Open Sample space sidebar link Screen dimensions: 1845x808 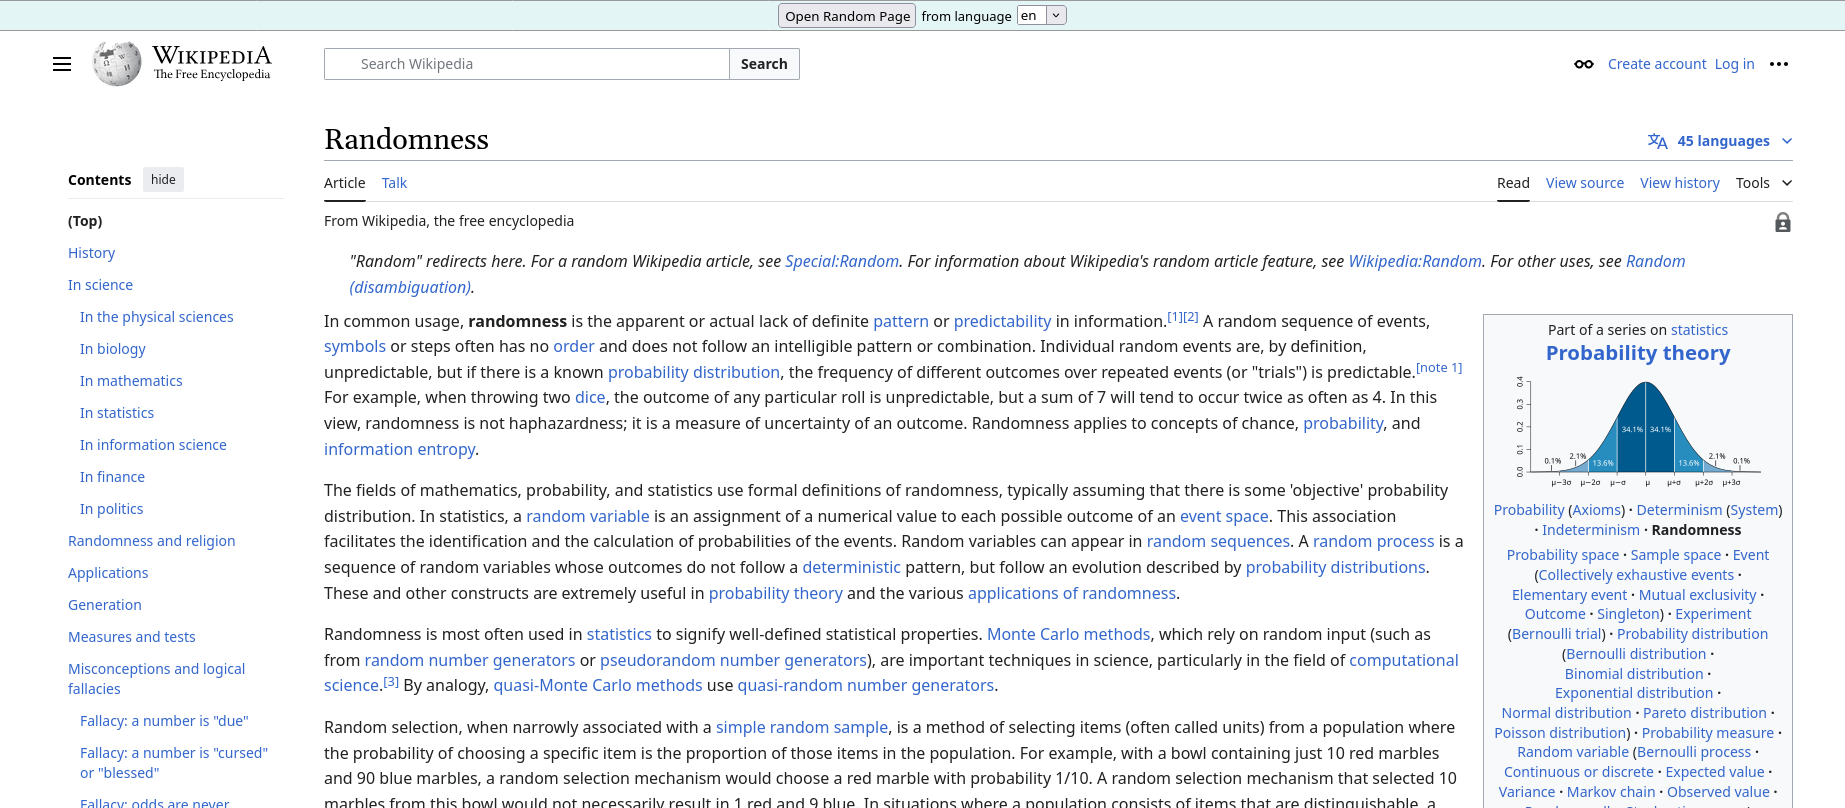point(1676,555)
